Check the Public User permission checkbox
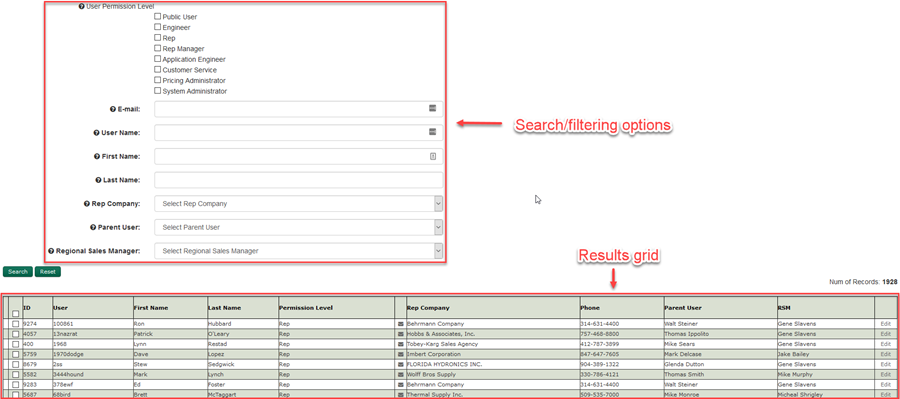 point(157,17)
